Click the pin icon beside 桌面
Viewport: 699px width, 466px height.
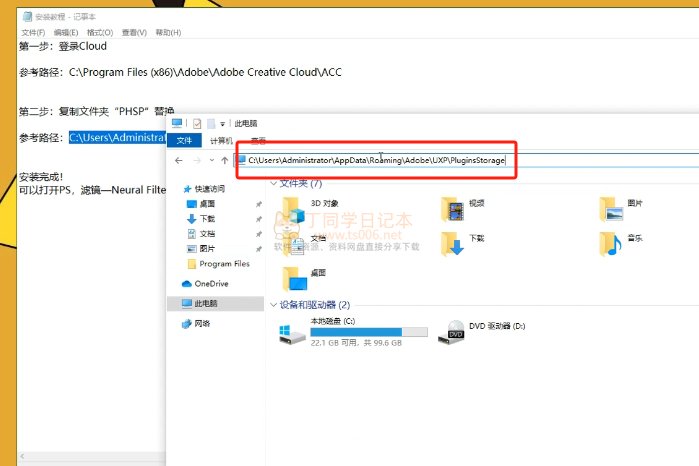259,204
